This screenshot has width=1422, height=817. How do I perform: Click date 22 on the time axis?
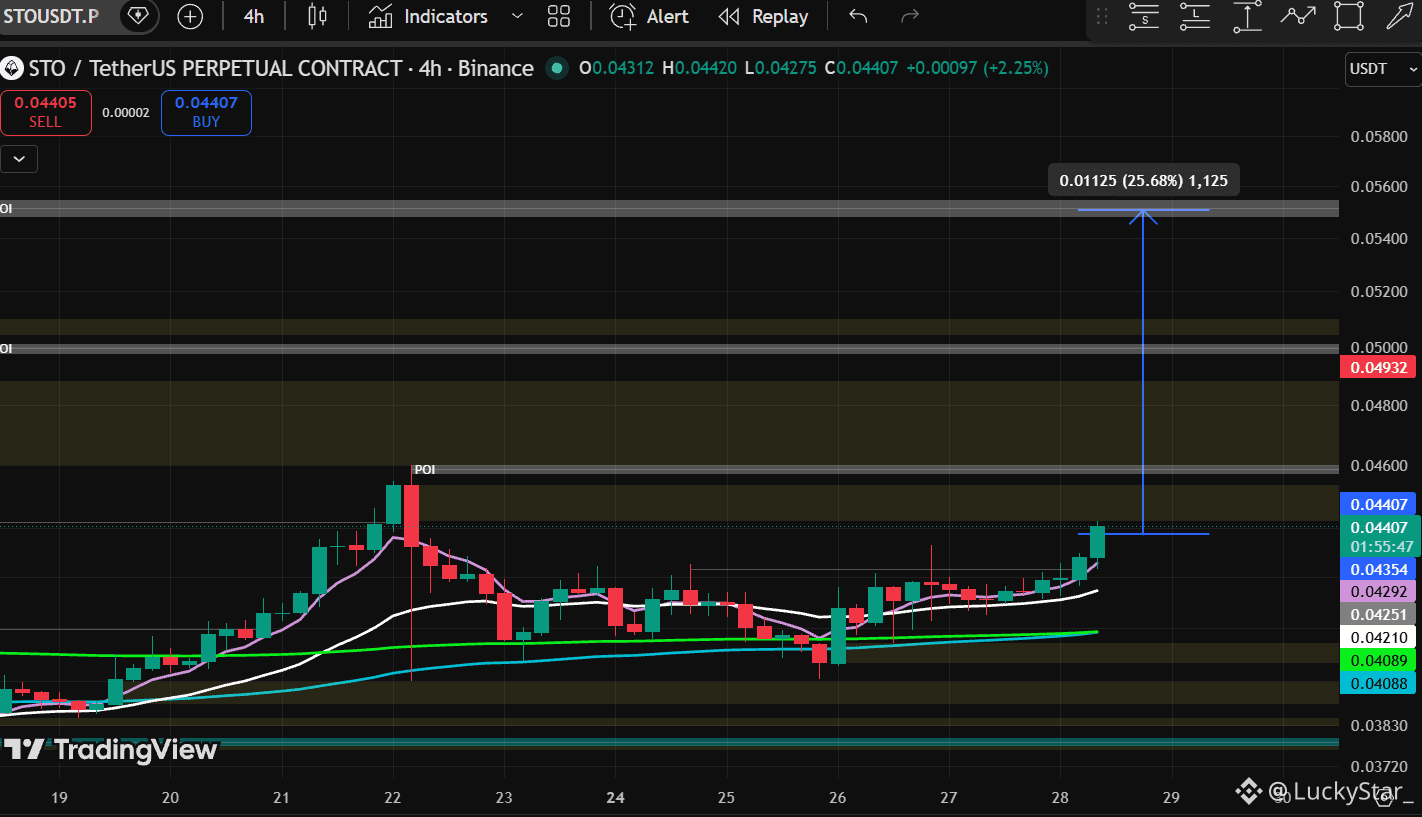[x=392, y=797]
